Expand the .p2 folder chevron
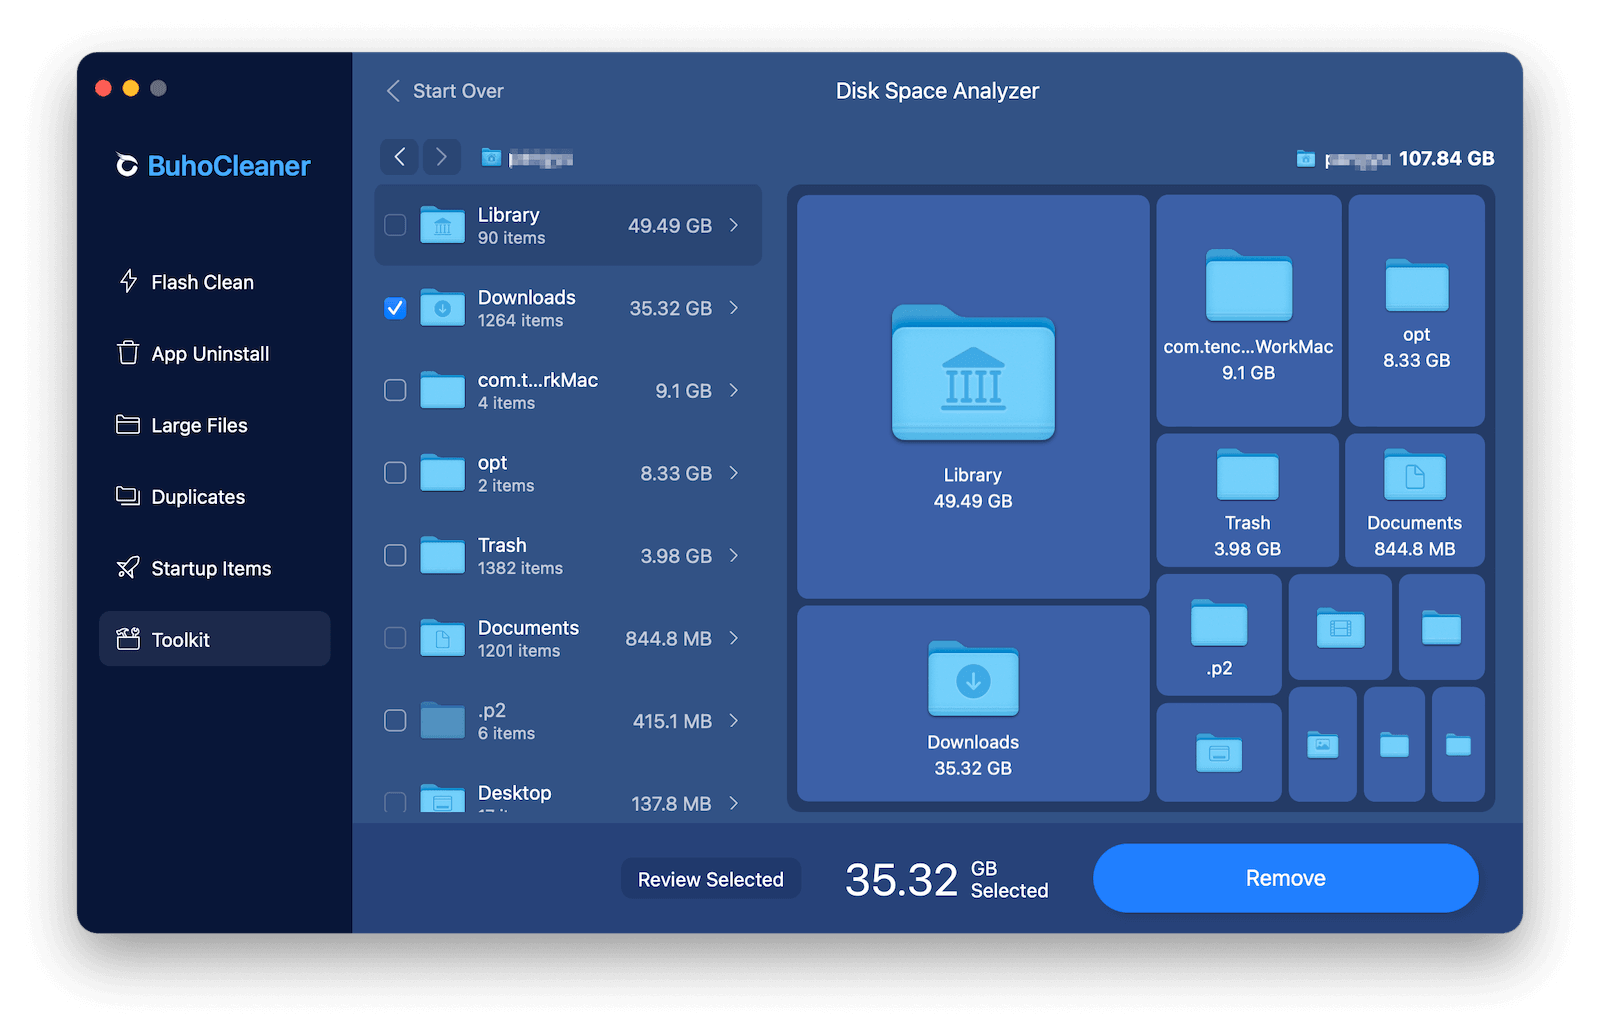This screenshot has height=1035, width=1600. pos(734,720)
